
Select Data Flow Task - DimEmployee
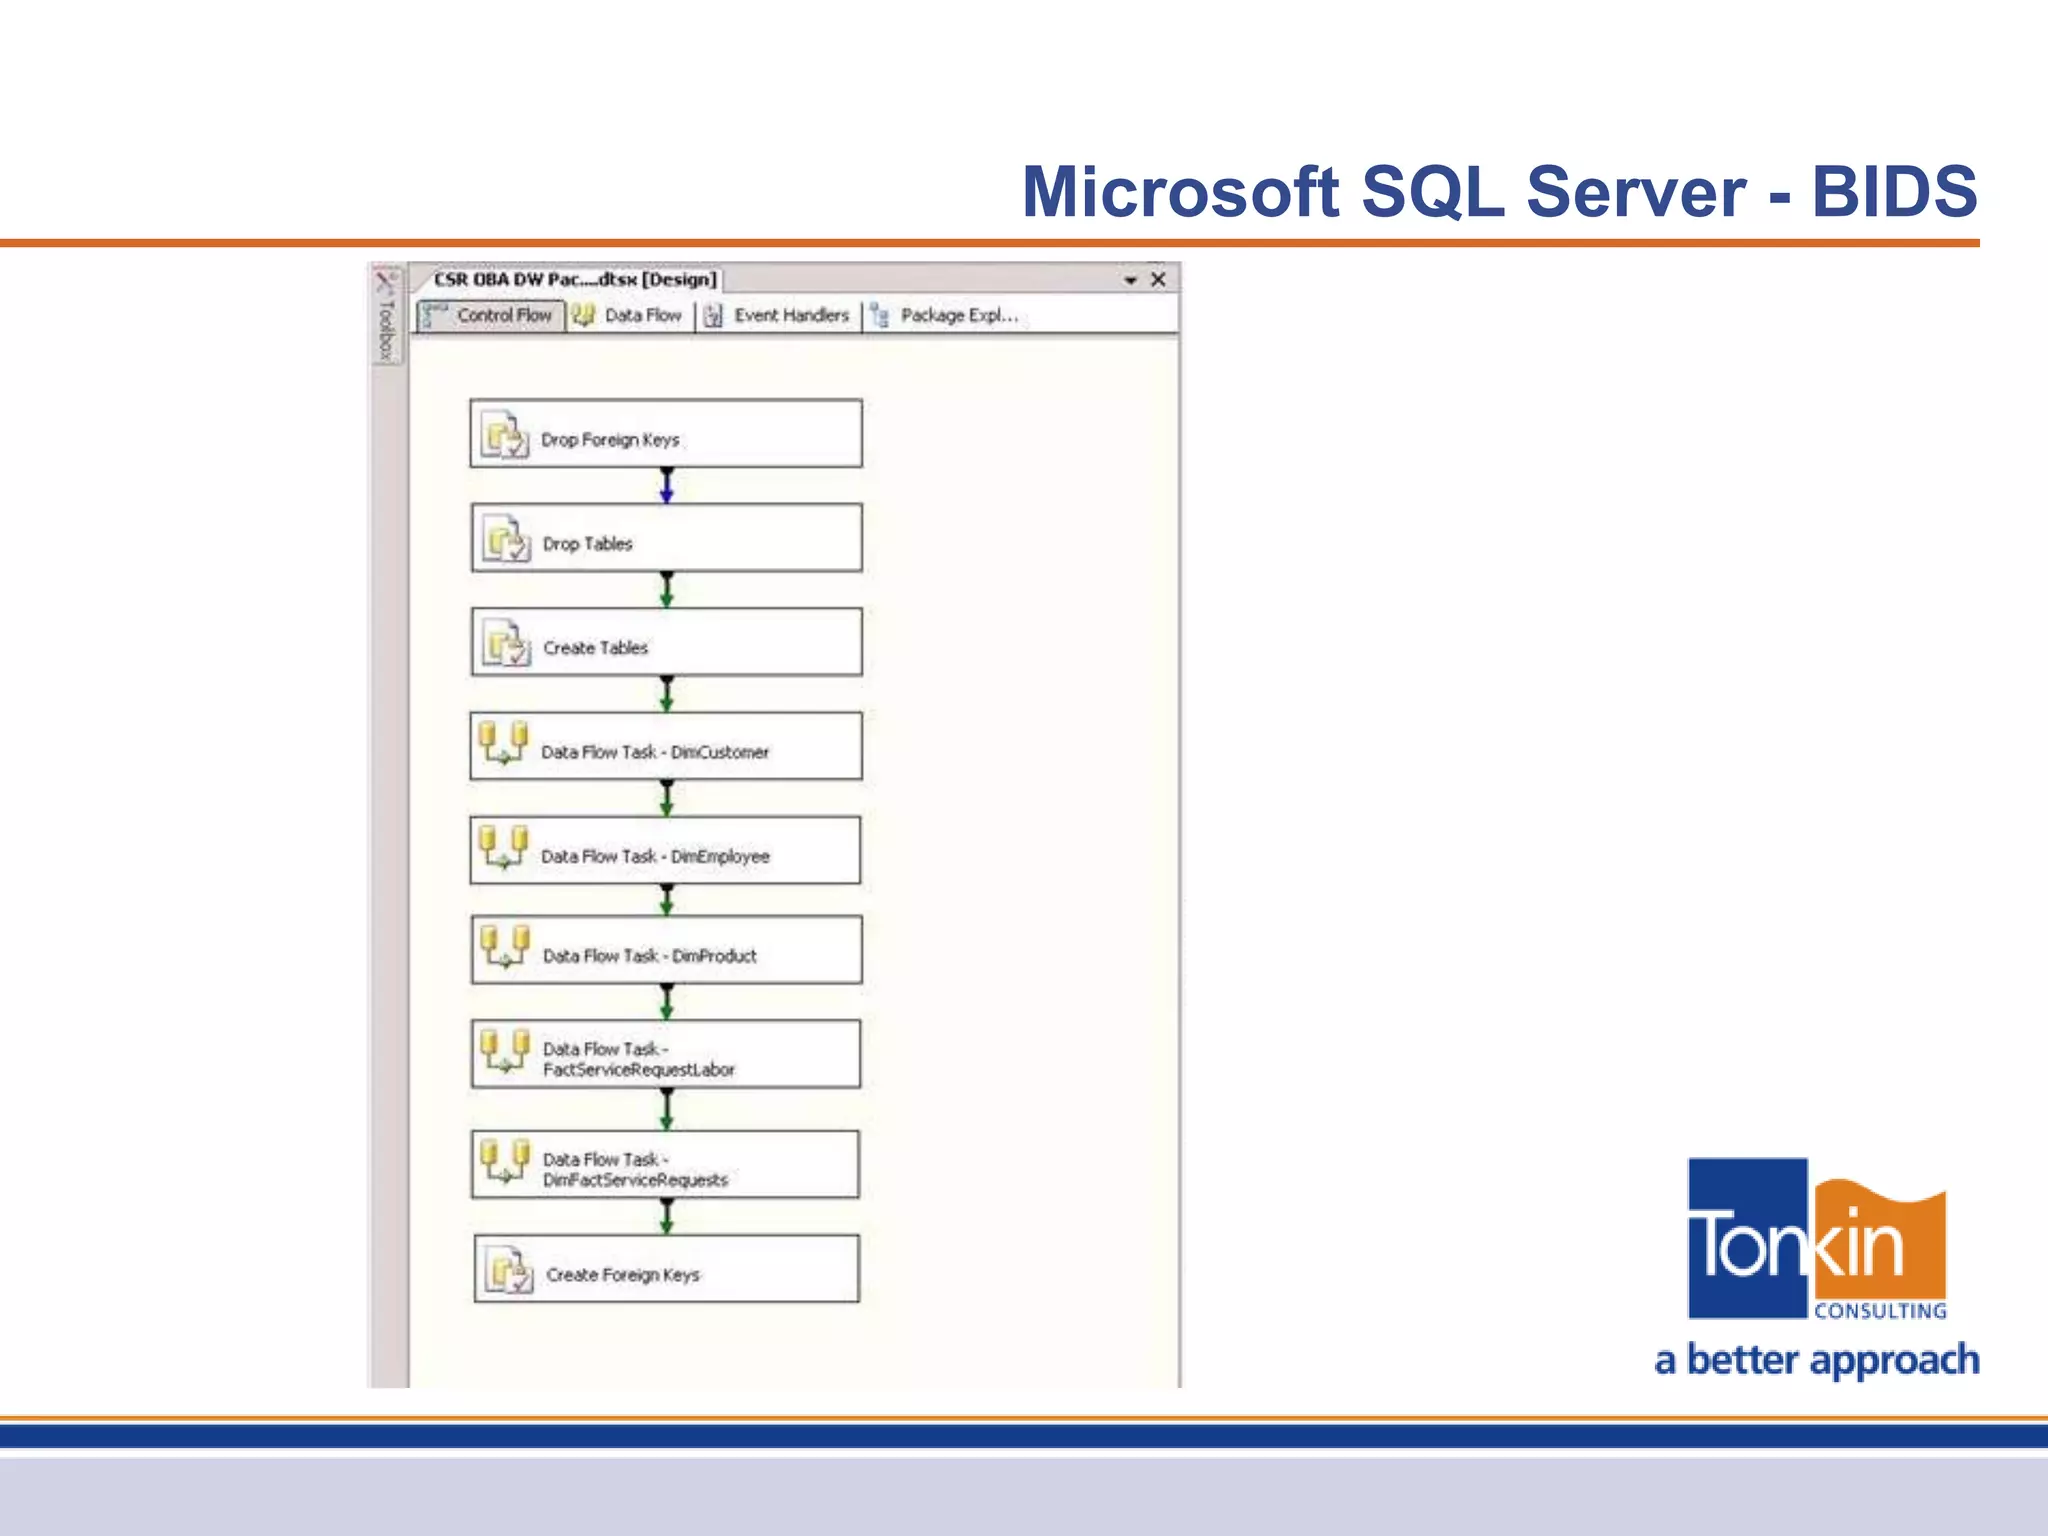[x=665, y=850]
